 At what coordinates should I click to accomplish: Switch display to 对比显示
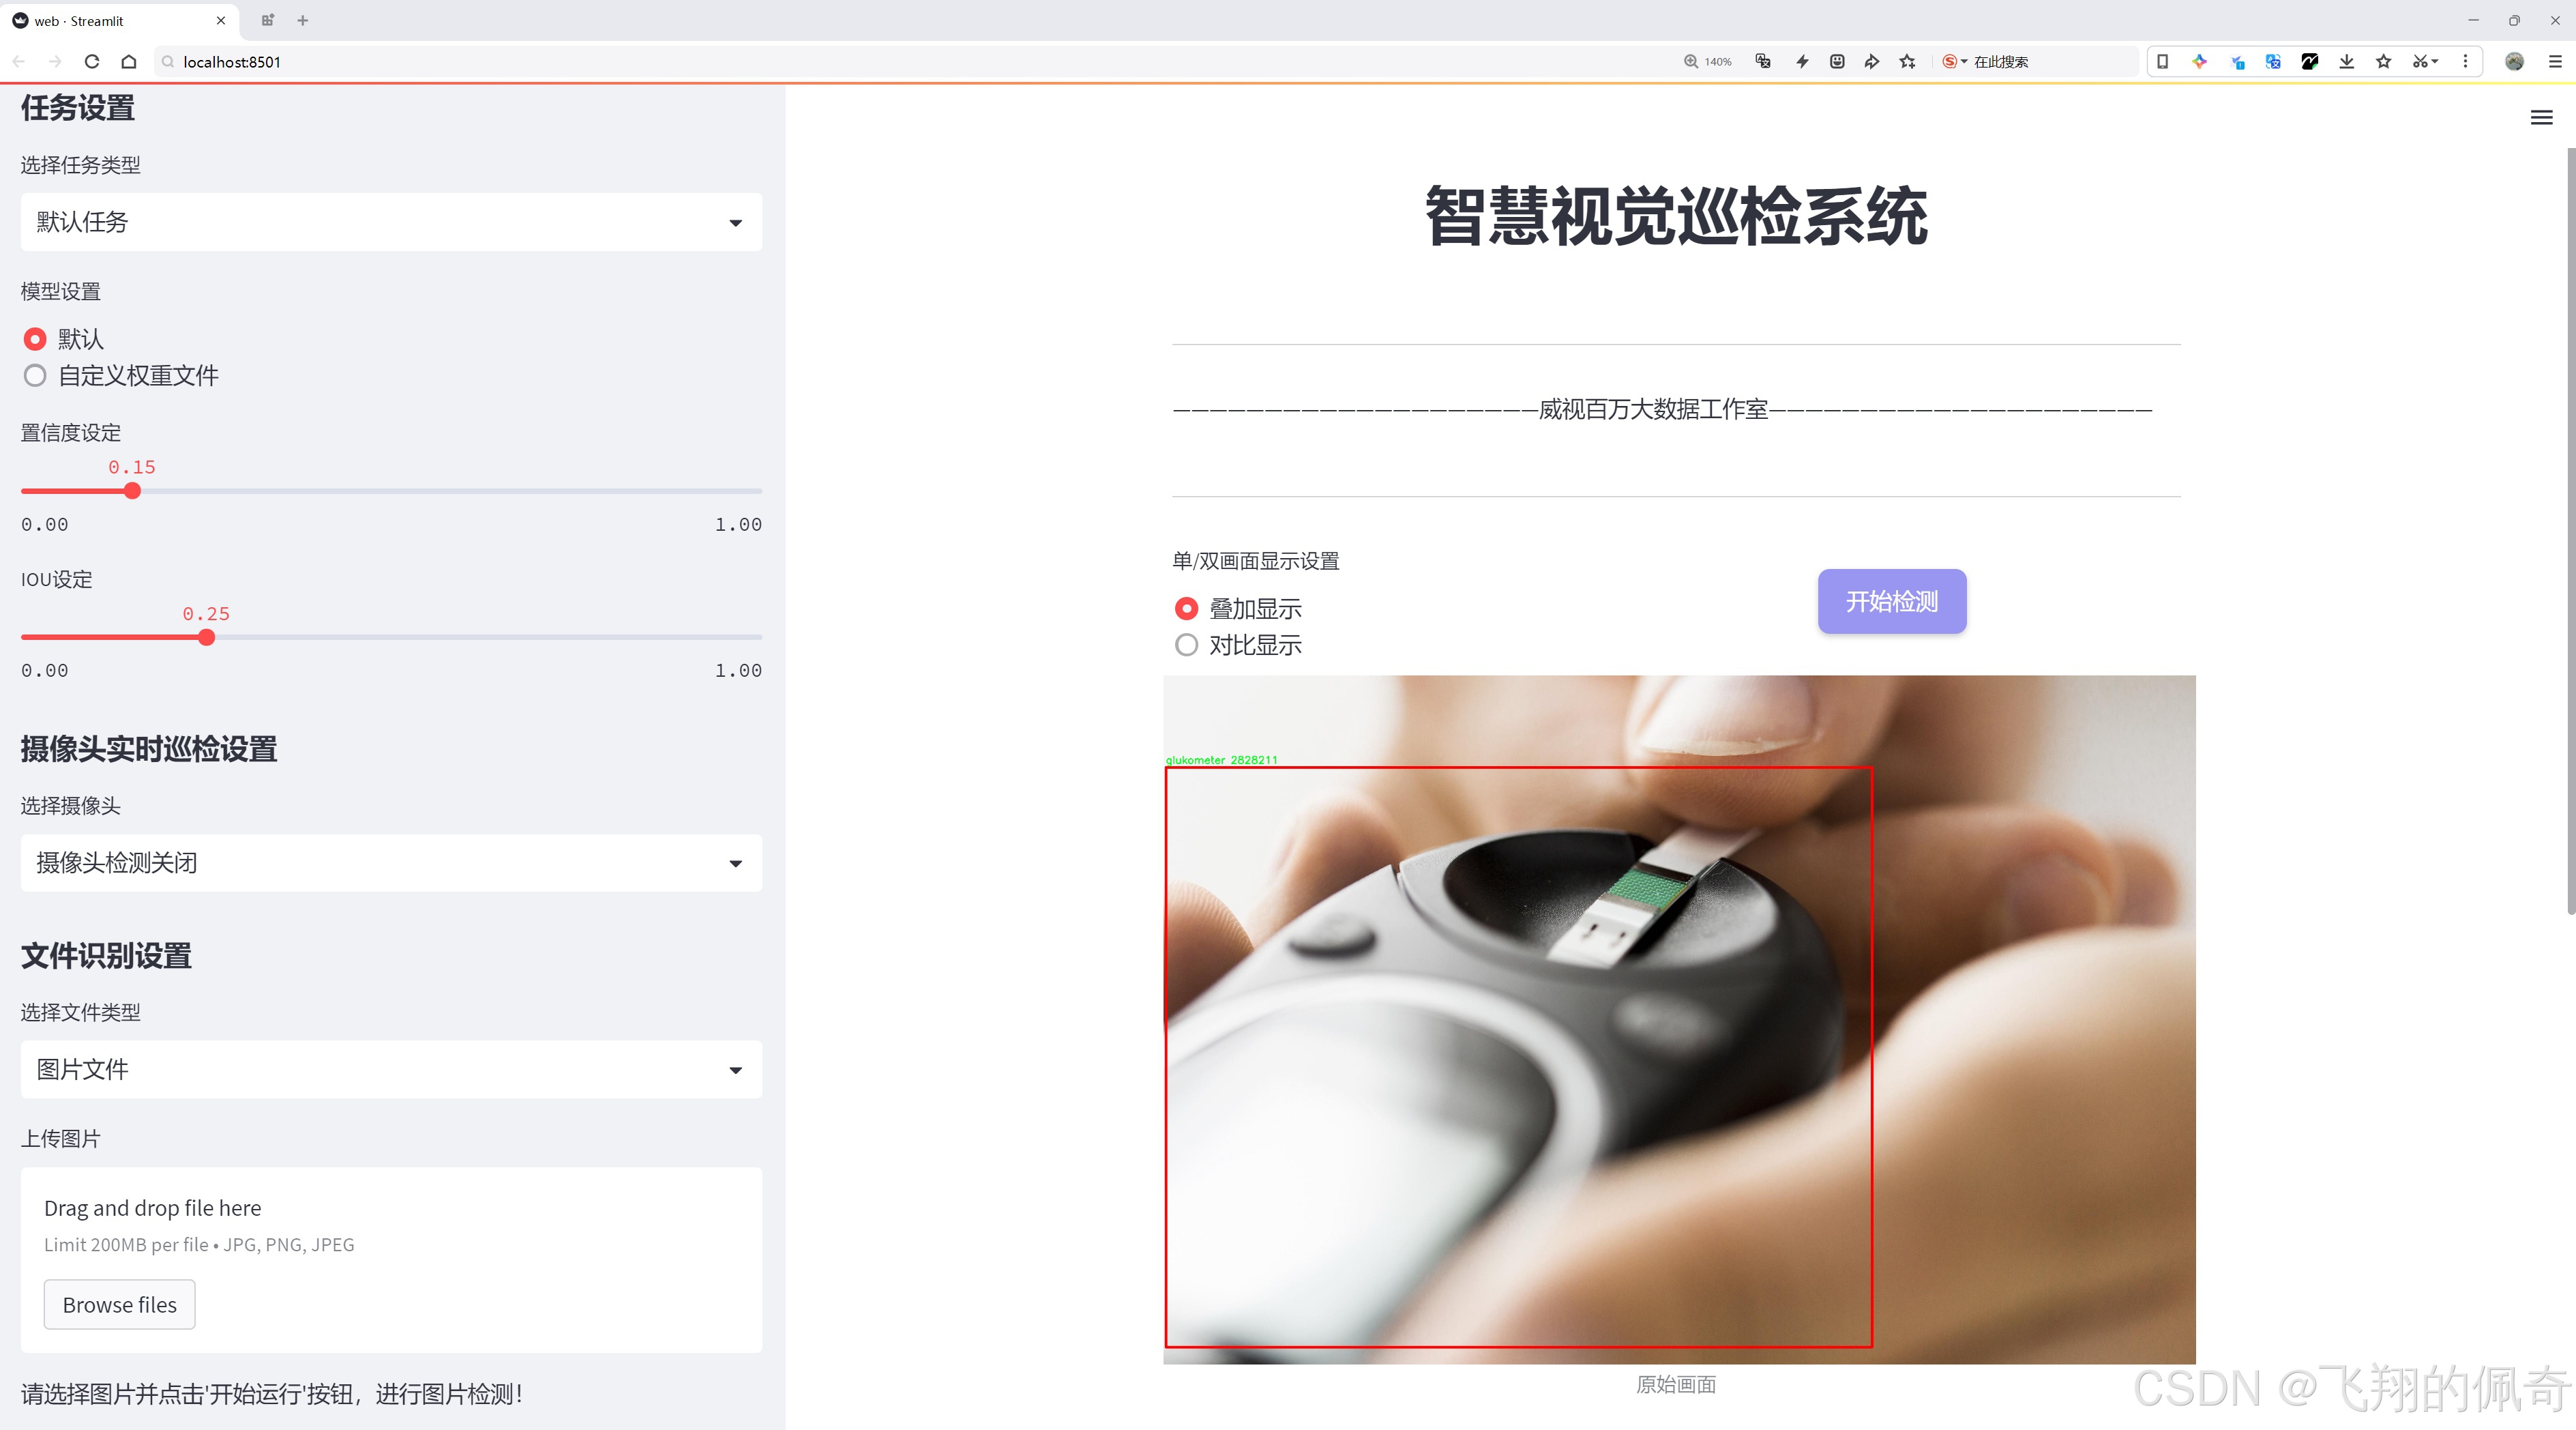click(1186, 645)
